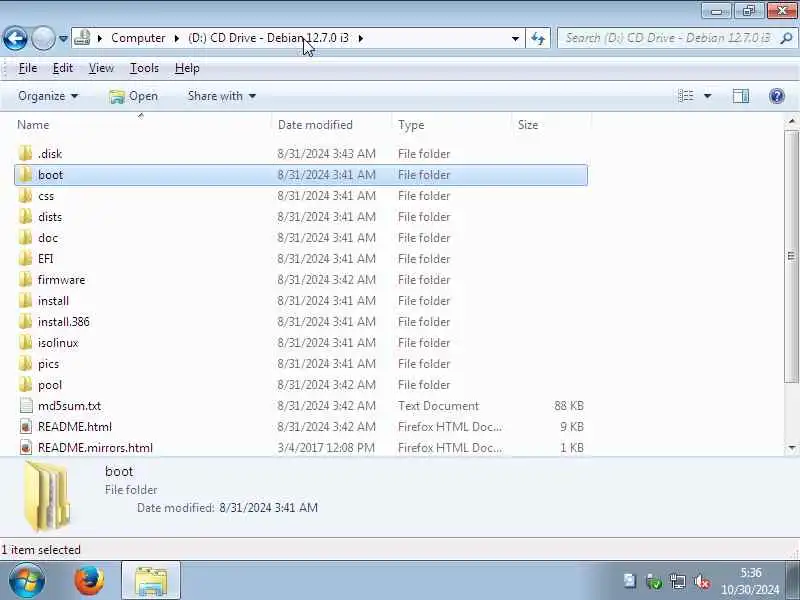Click the scroll down arrow of file list
800x600 pixels.
pyautogui.click(x=791, y=448)
